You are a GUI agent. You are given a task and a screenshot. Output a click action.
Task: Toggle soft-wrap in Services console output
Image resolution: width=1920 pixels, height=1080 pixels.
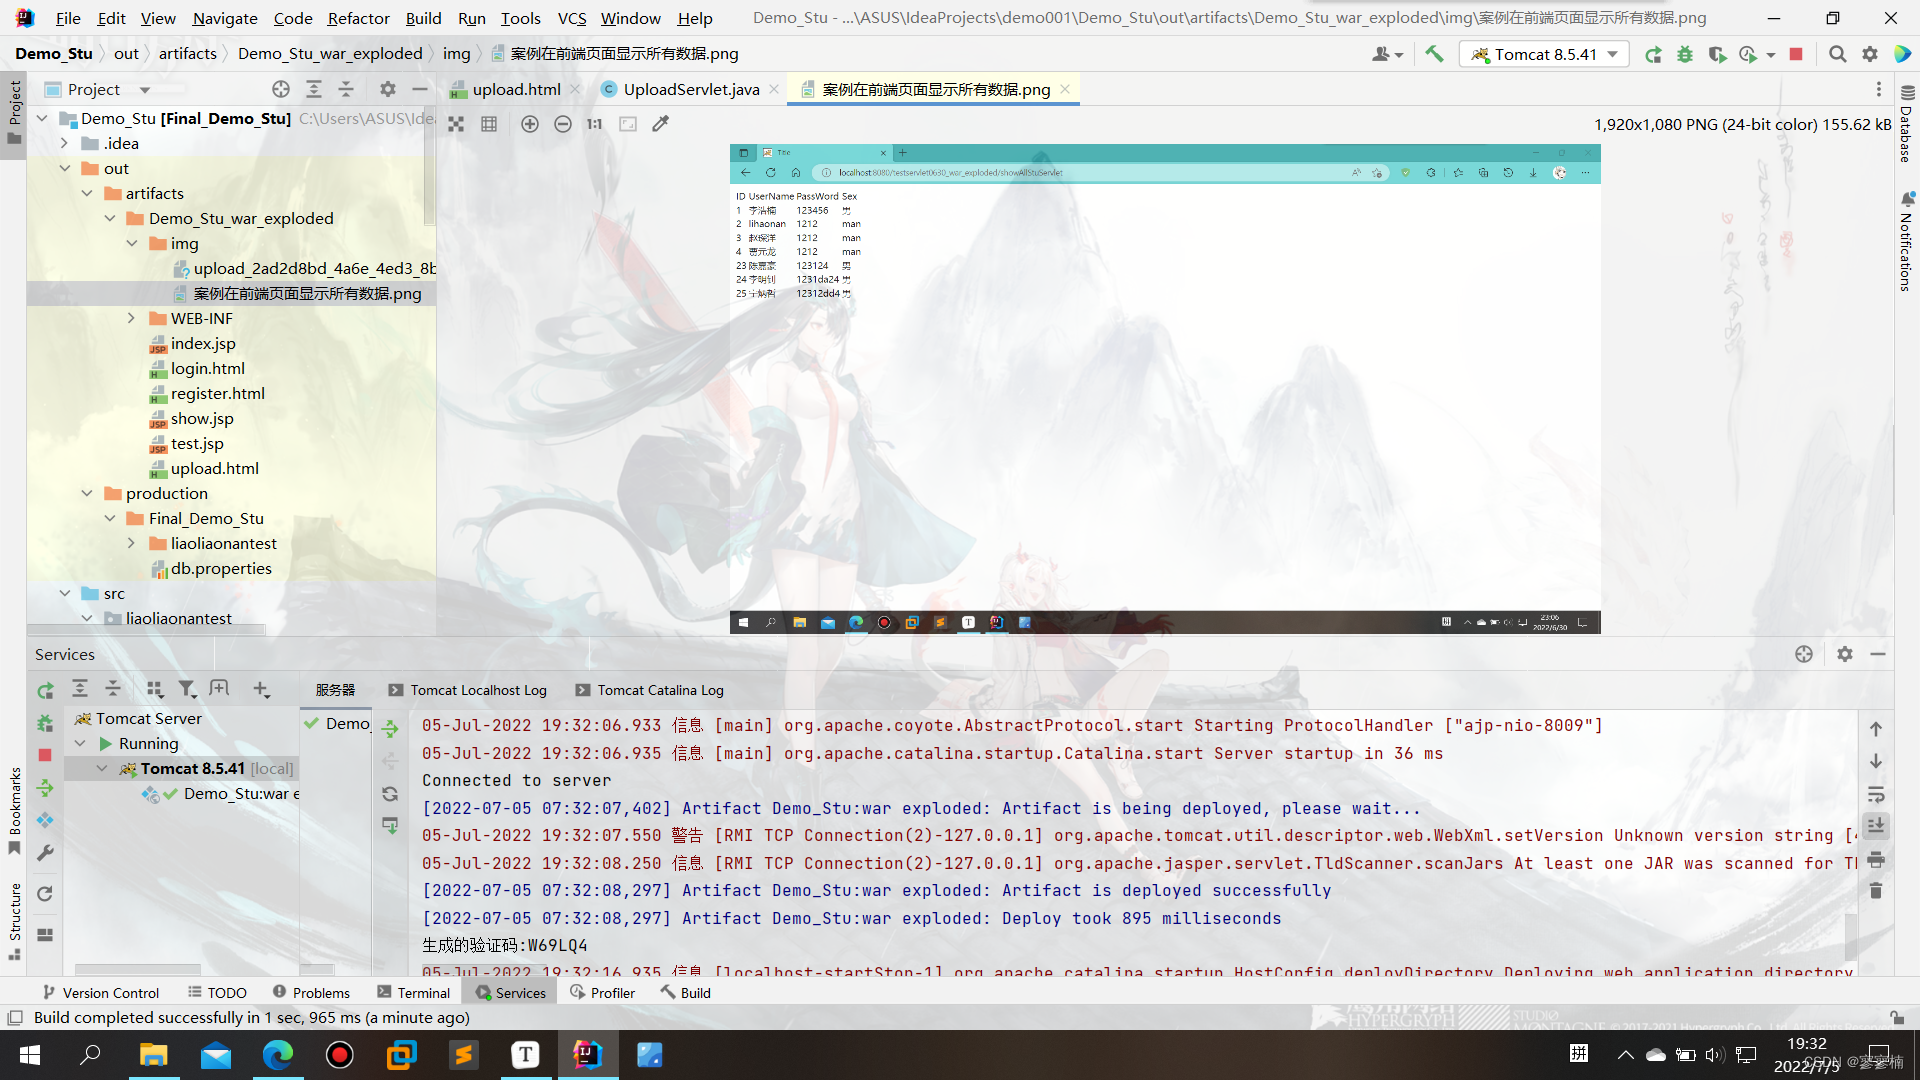[1876, 795]
